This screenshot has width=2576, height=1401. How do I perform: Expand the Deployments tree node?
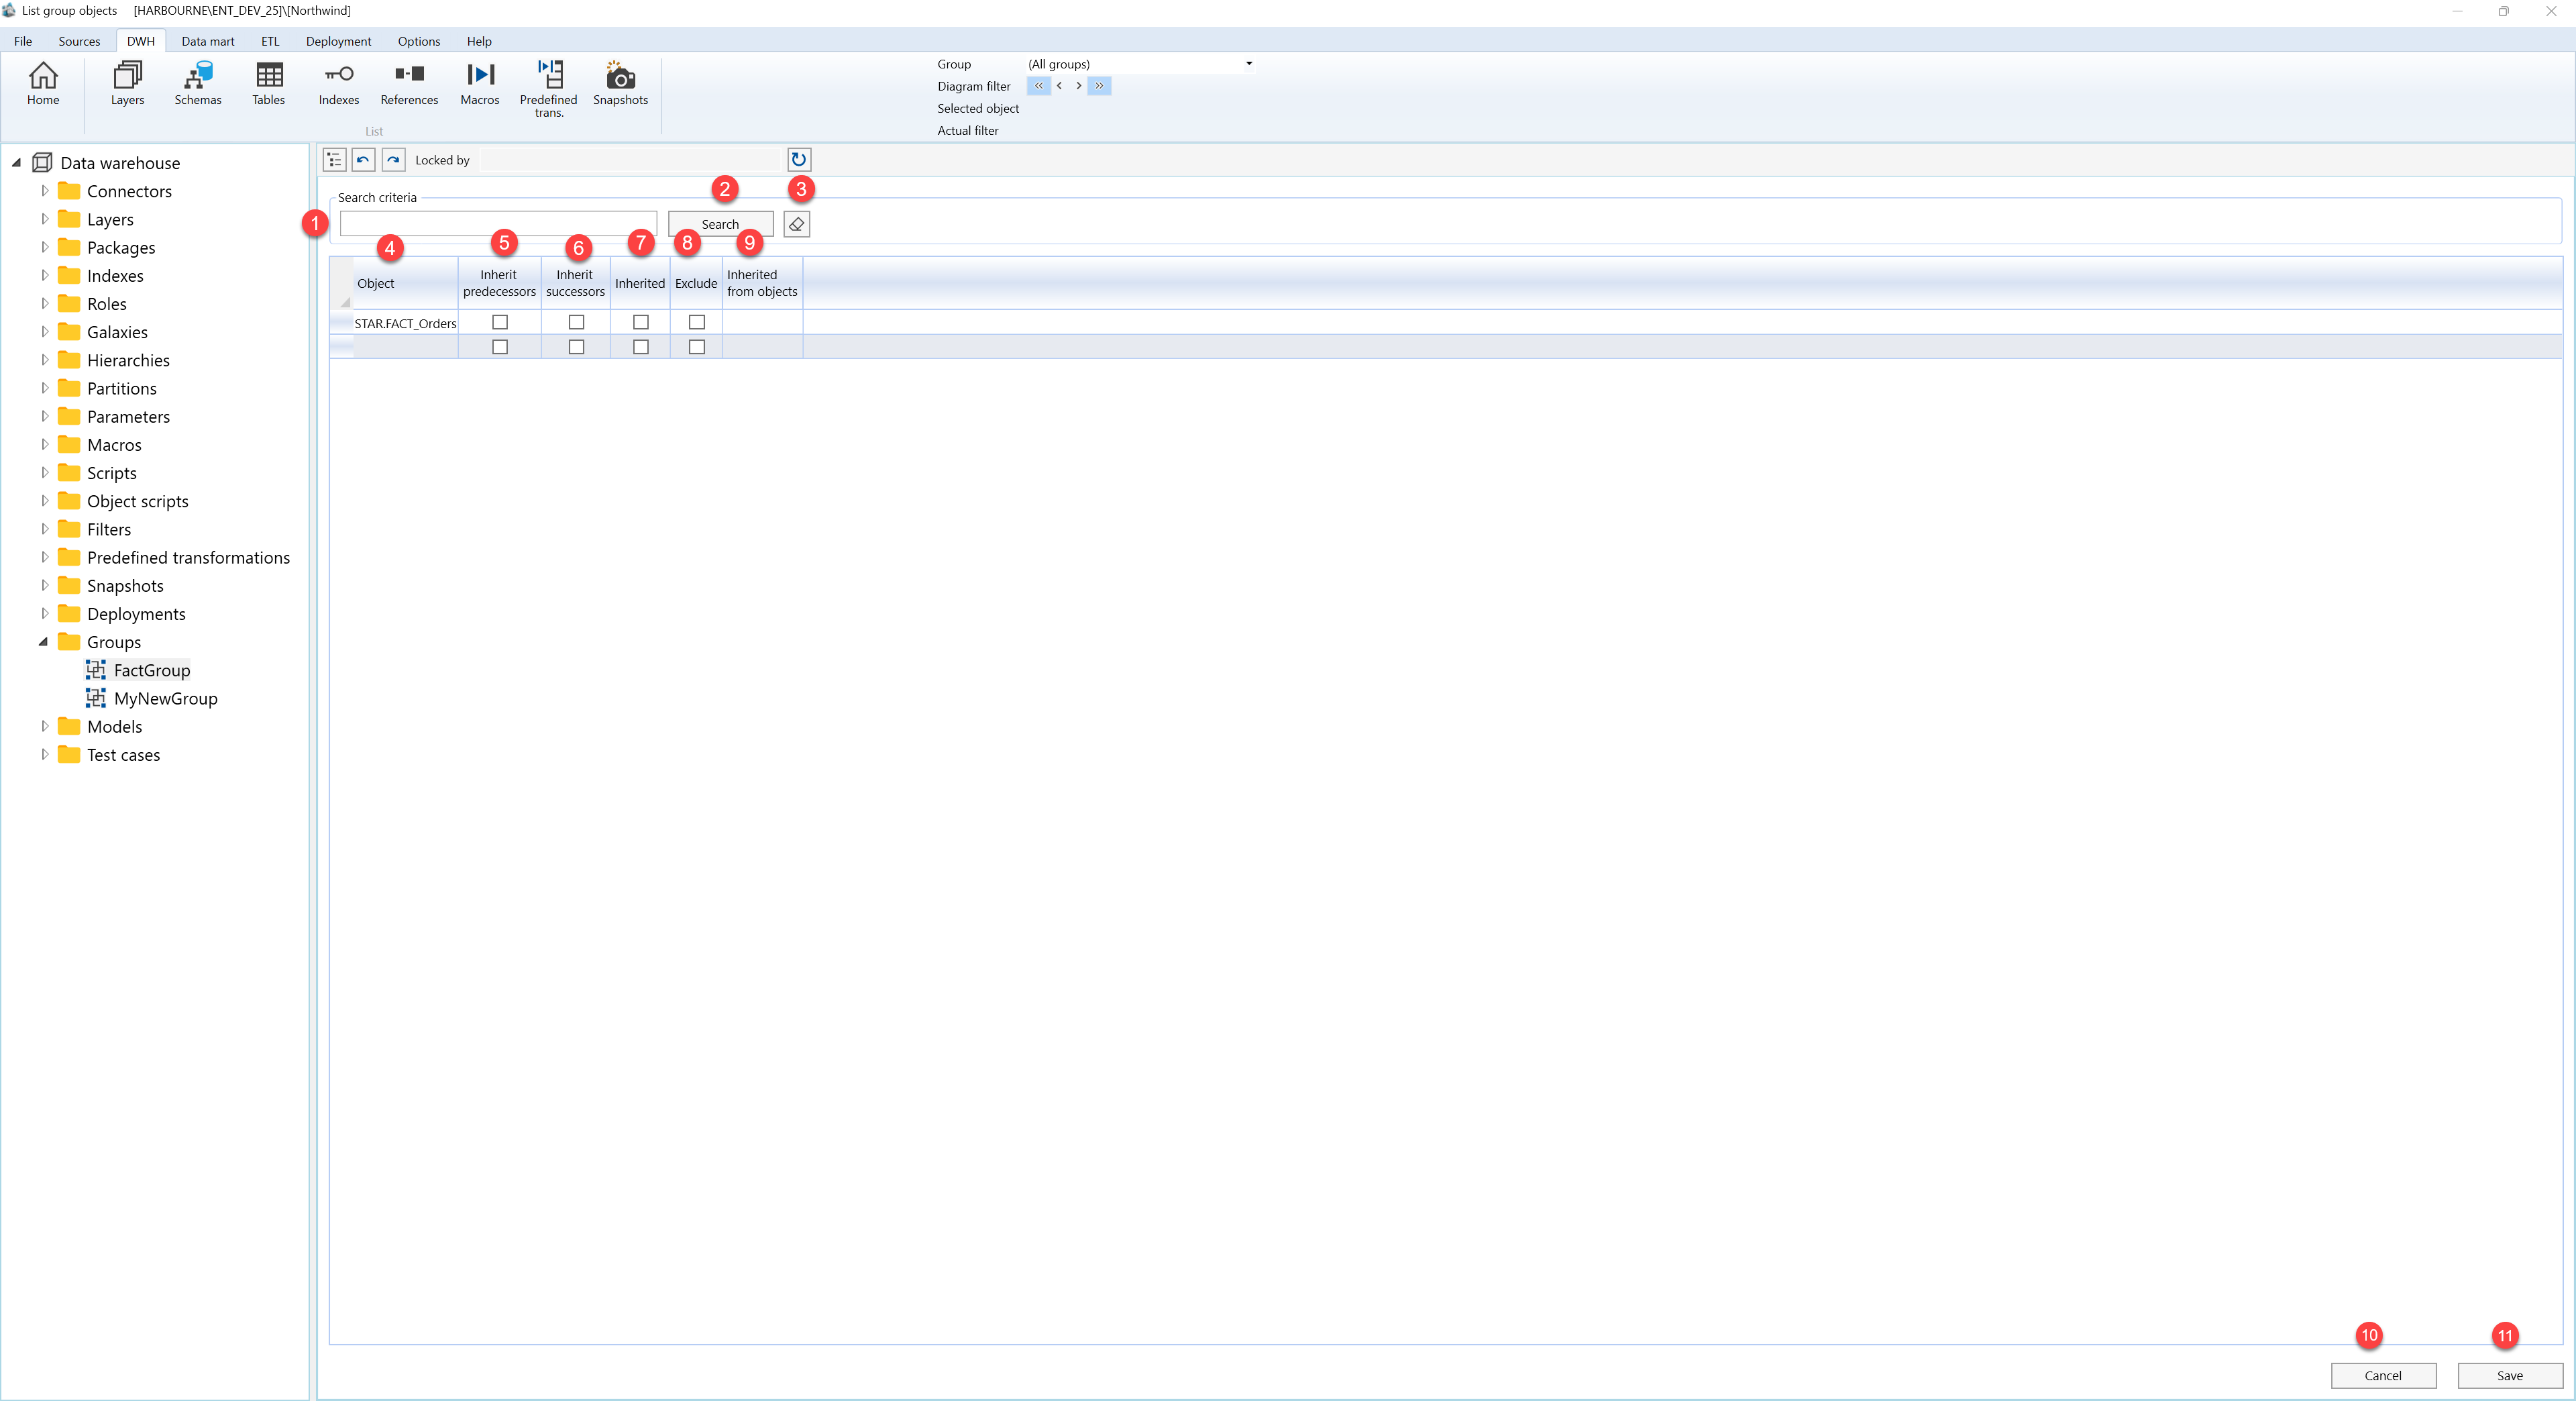click(x=44, y=613)
